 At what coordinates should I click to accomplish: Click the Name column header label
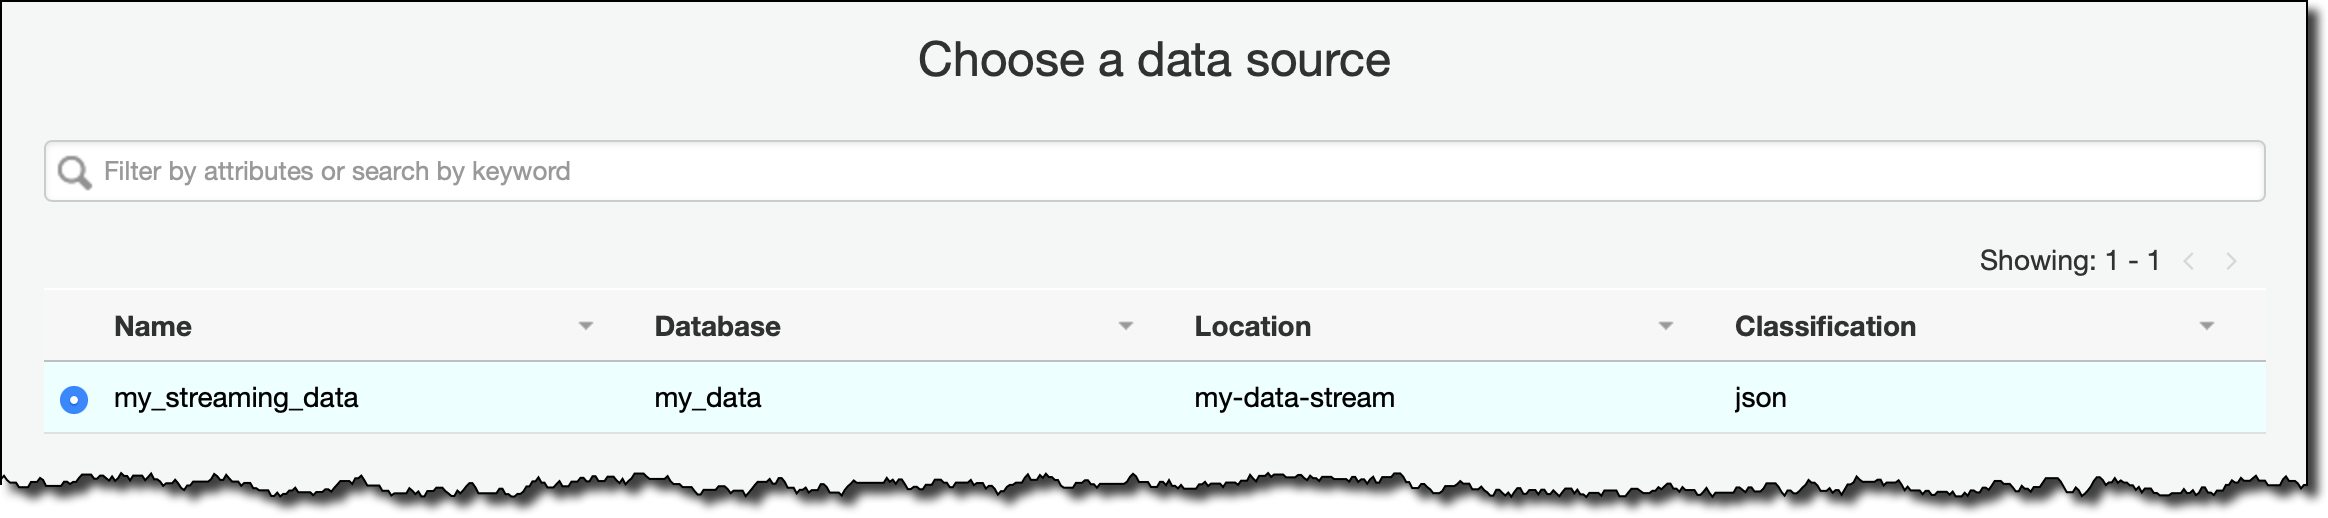point(153,326)
